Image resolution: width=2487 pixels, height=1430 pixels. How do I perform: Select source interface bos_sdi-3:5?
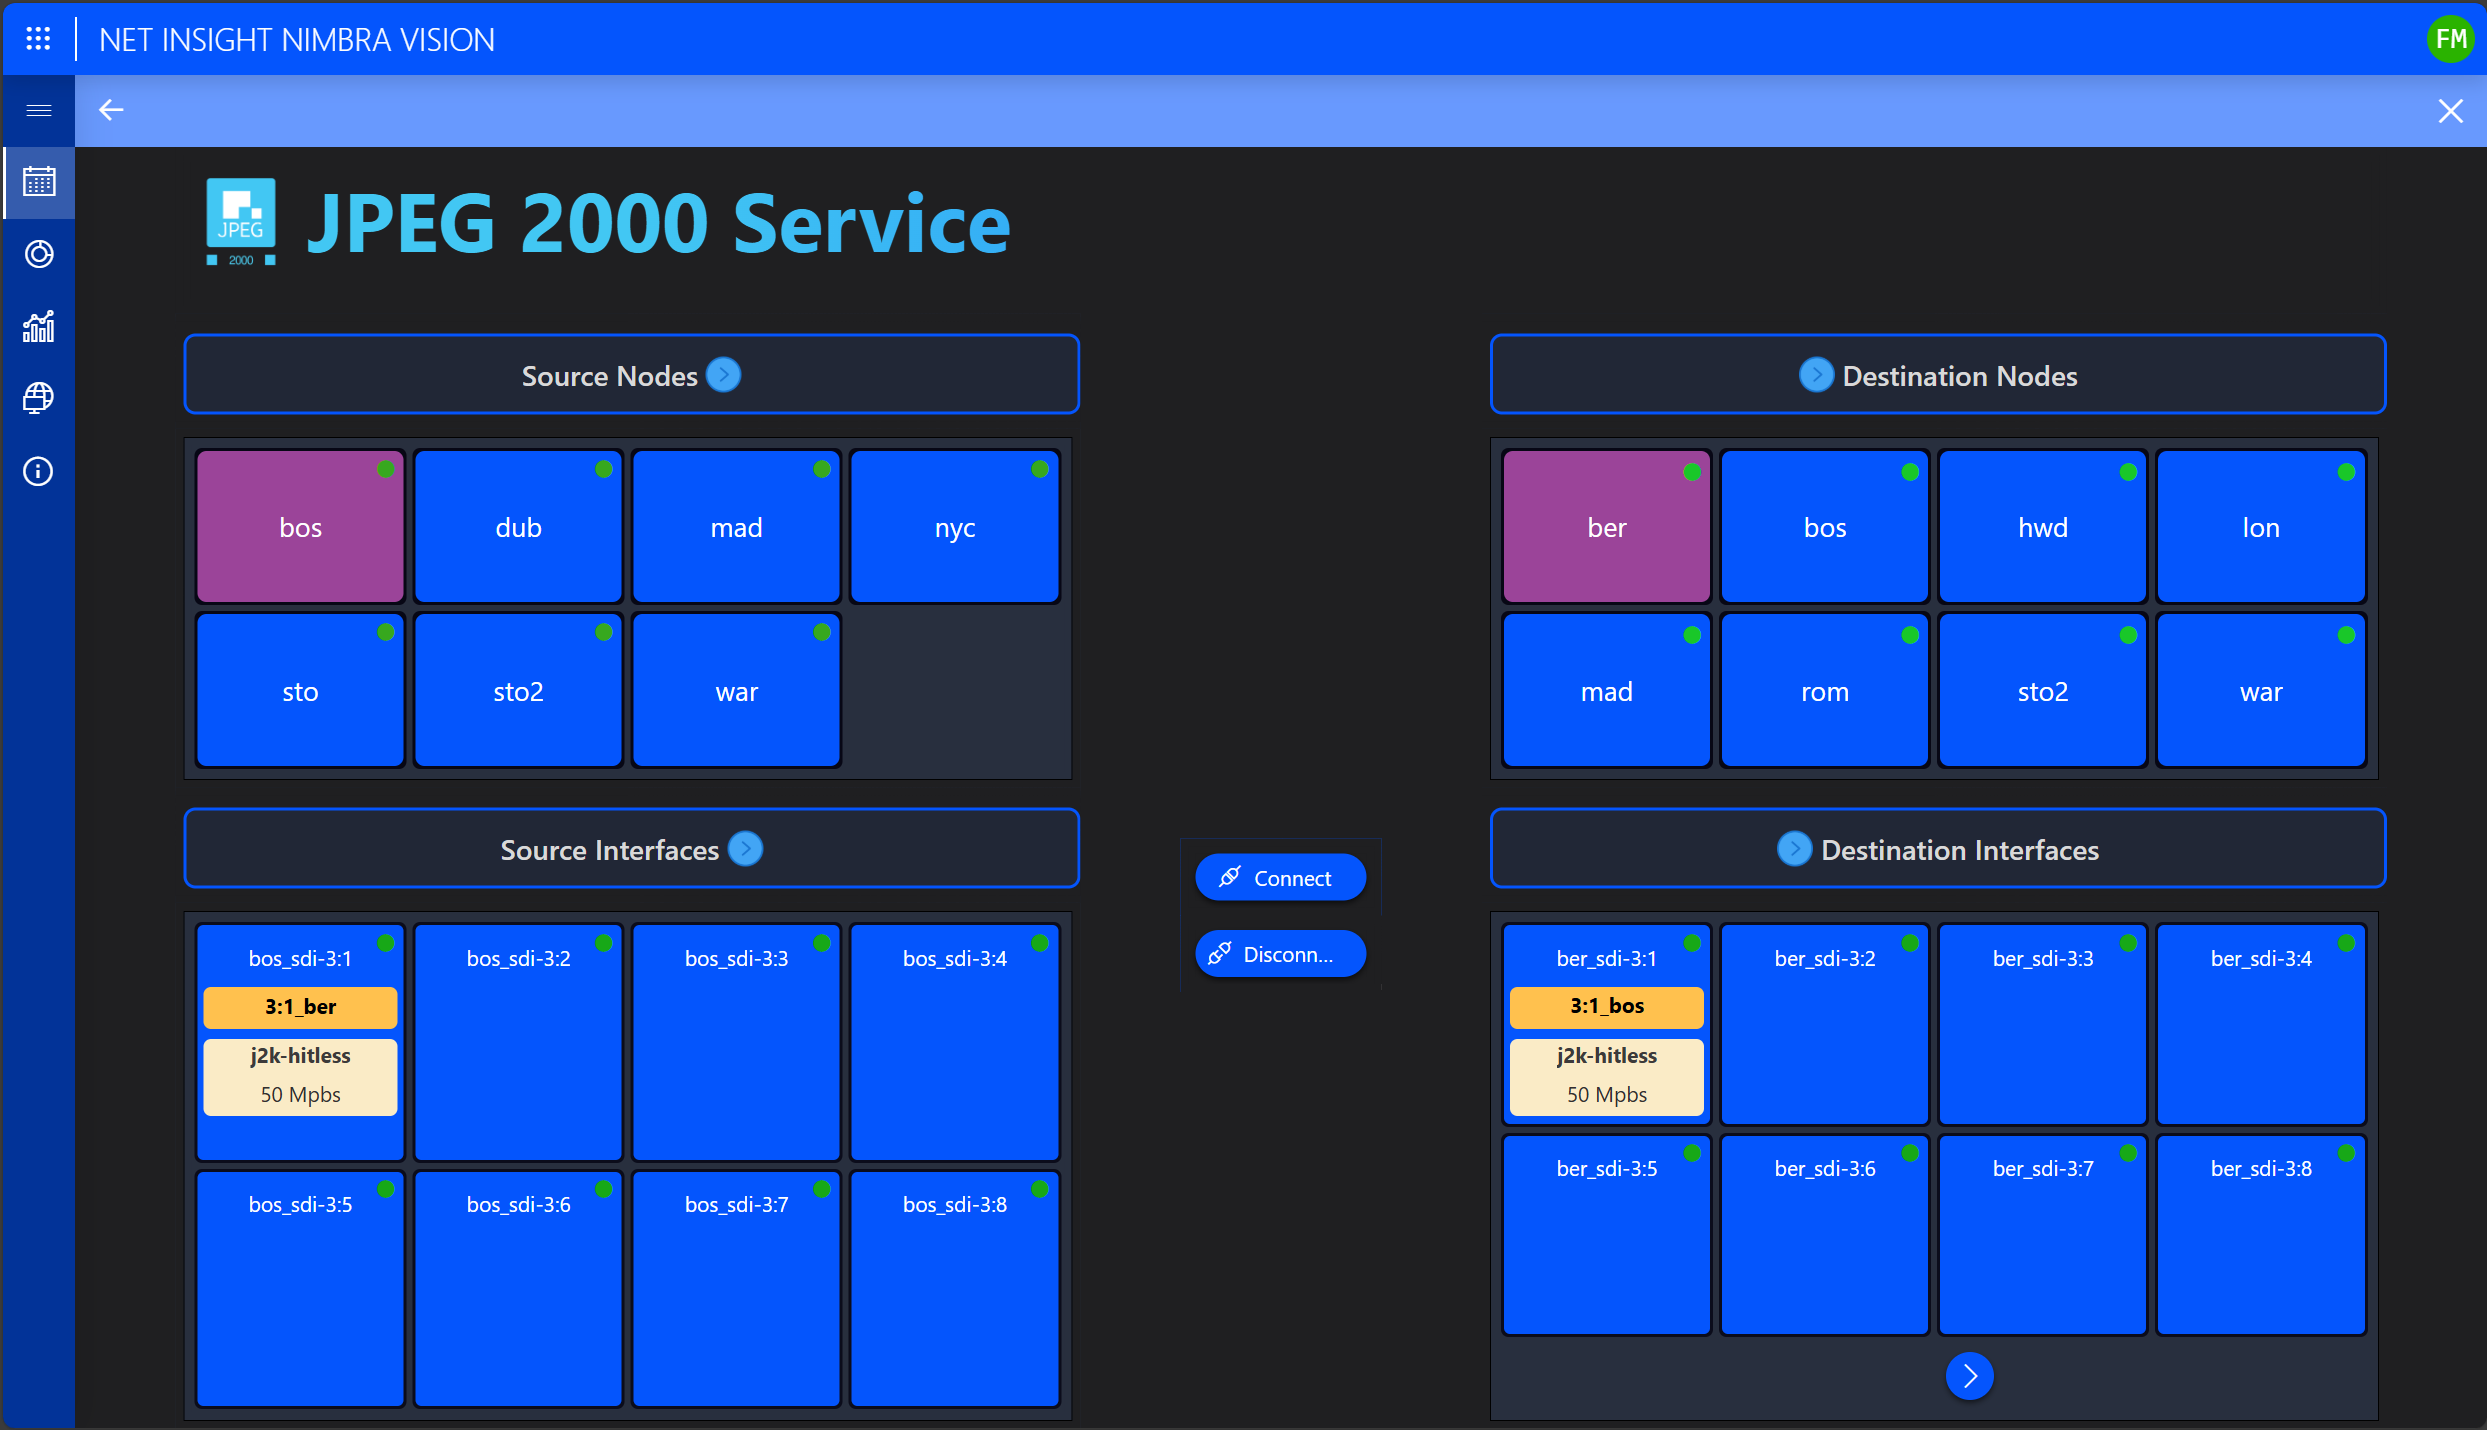(x=300, y=1288)
